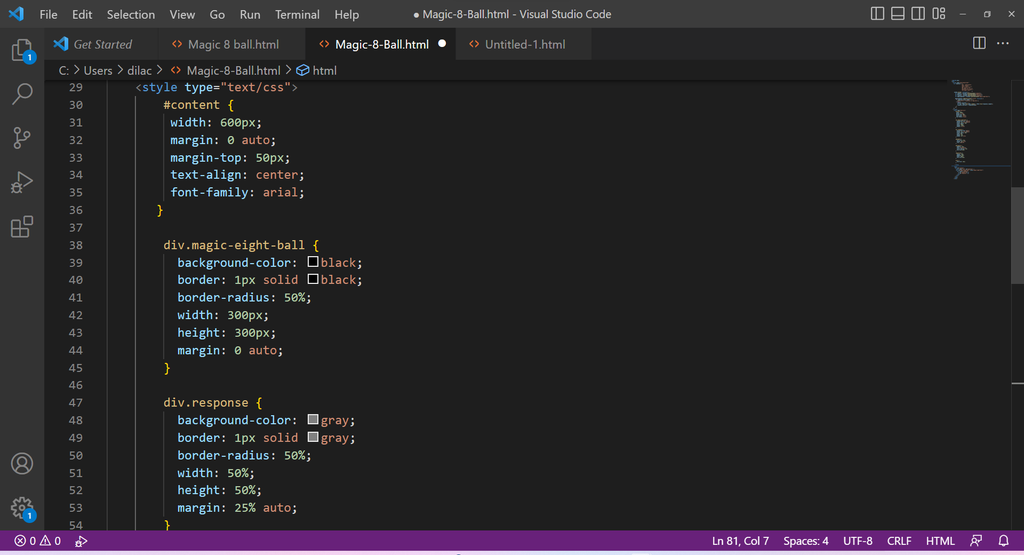The width and height of the screenshot is (1024, 555).
Task: Open the black swatch next to background-color on line 39
Action: (x=313, y=262)
